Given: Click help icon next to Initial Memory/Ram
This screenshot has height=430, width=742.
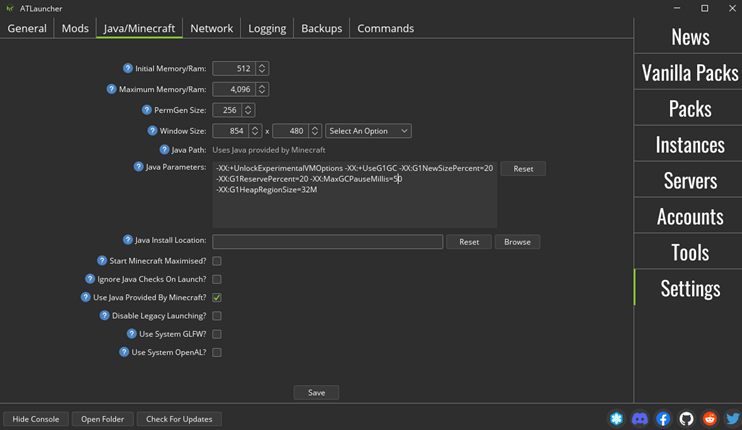Looking at the screenshot, I should pyautogui.click(x=128, y=69).
